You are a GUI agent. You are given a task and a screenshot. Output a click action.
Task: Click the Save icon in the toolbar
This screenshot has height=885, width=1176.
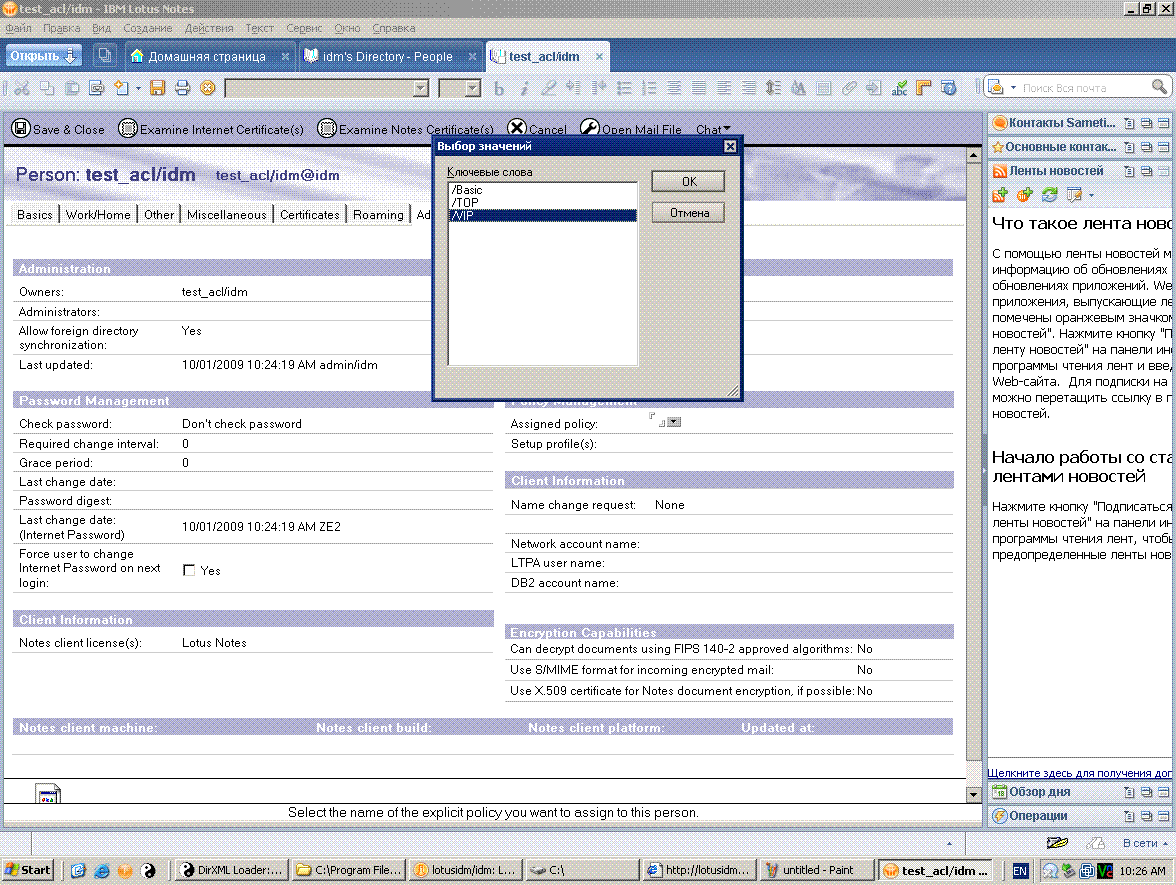pyautogui.click(x=158, y=88)
